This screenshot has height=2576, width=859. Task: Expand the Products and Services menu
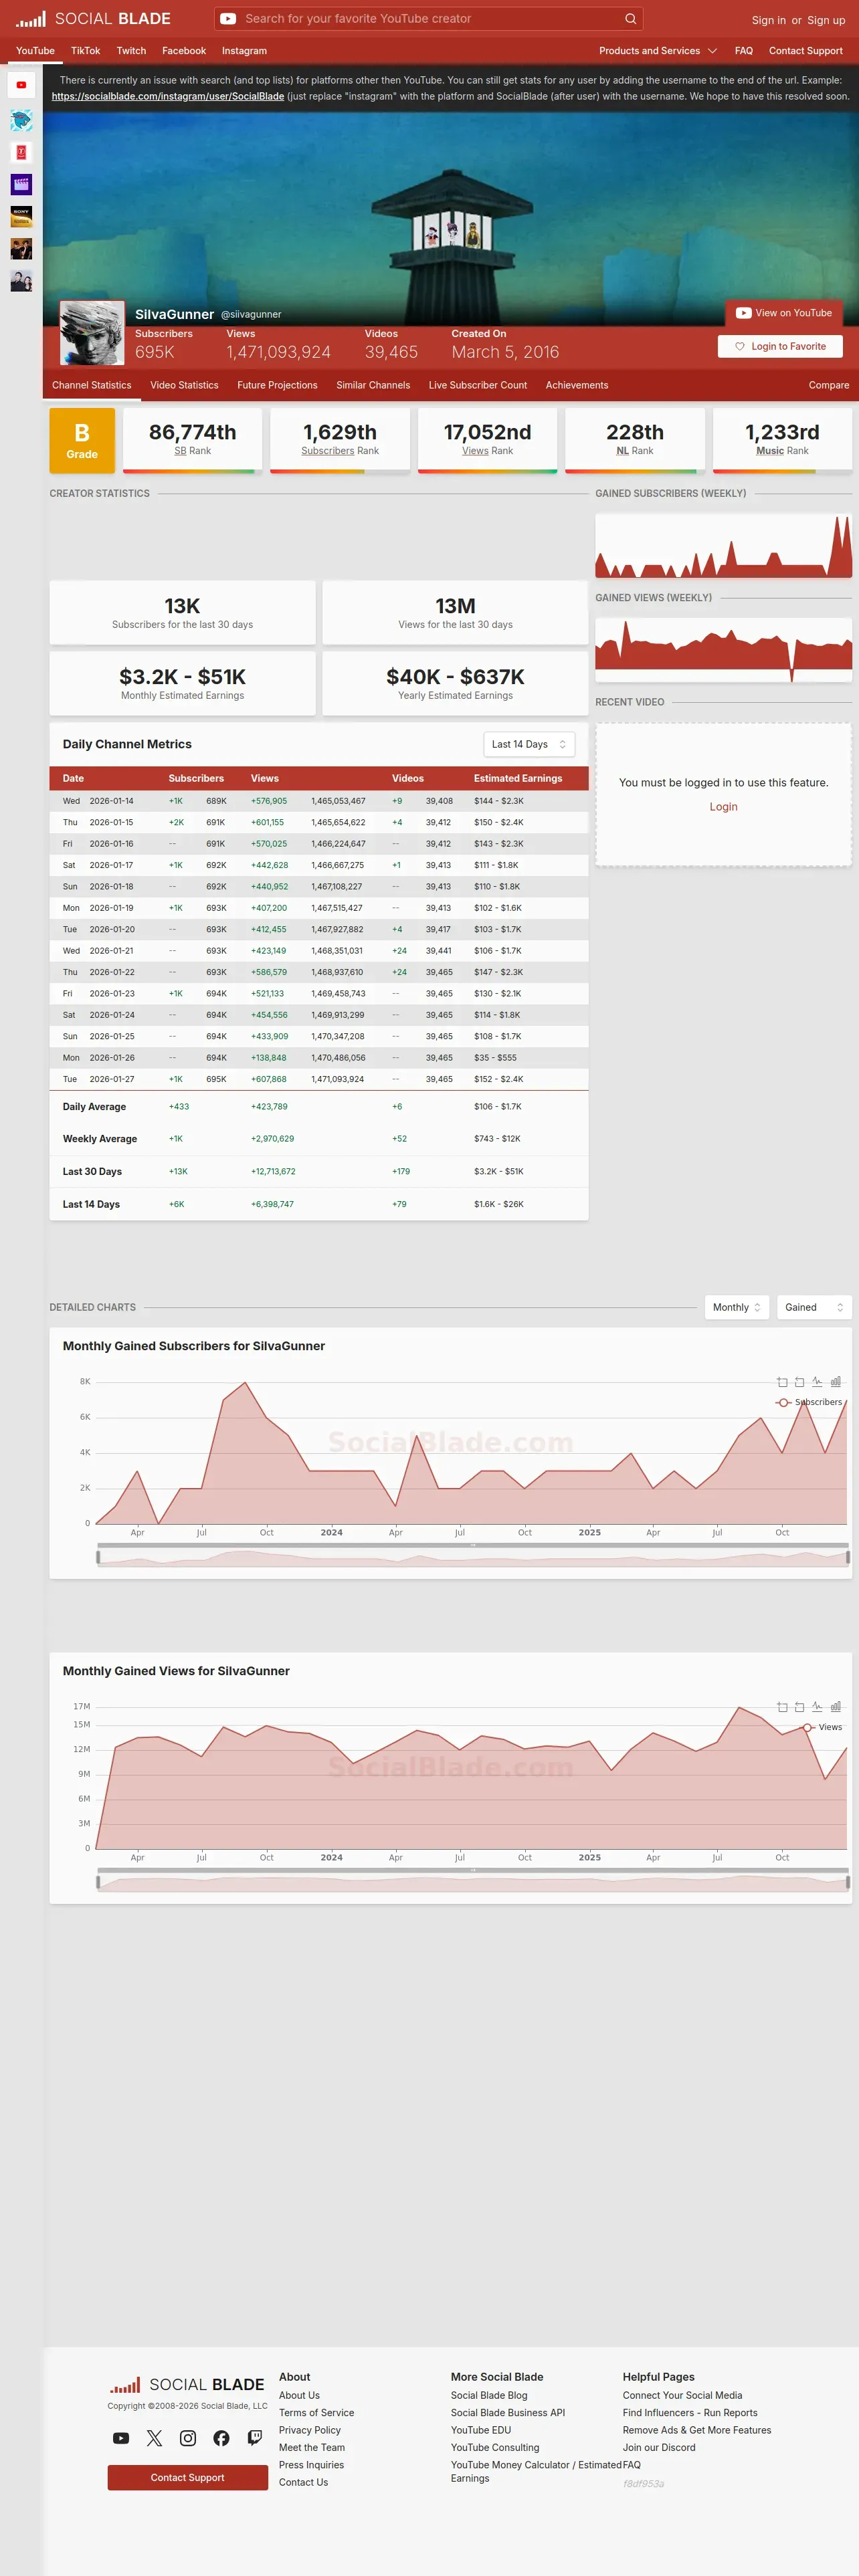658,51
